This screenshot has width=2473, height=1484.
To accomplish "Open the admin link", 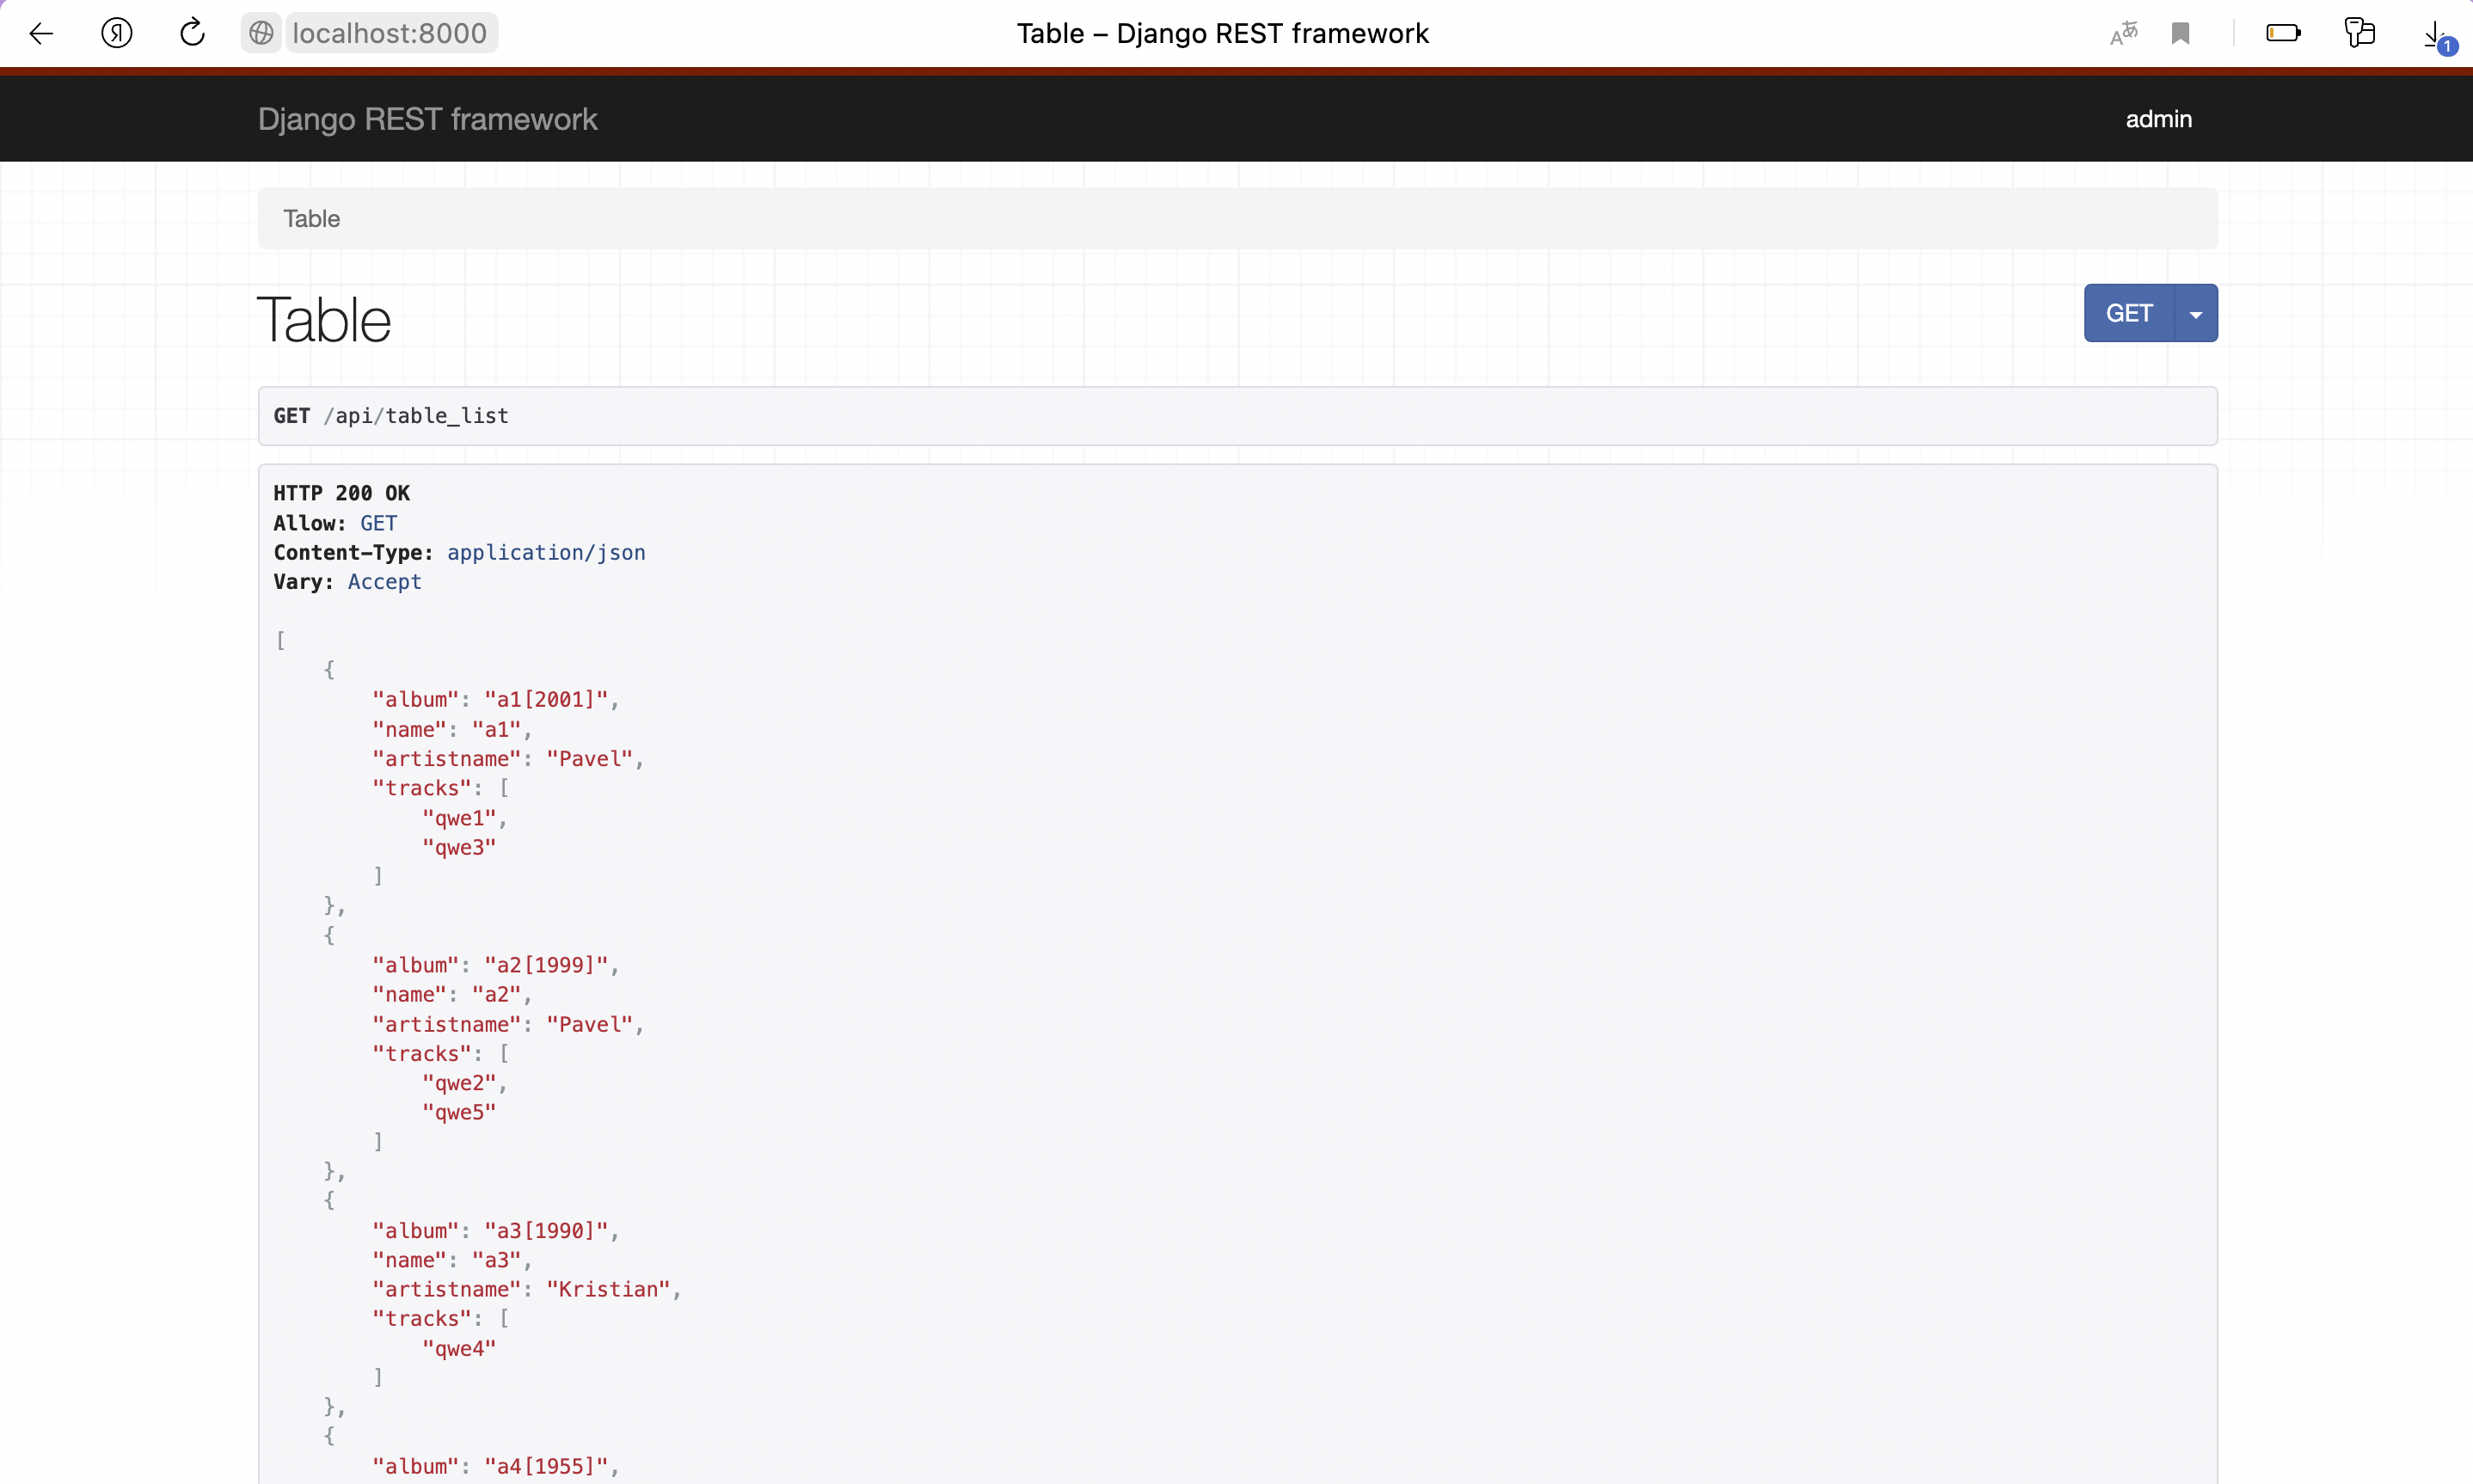I will coord(2157,119).
